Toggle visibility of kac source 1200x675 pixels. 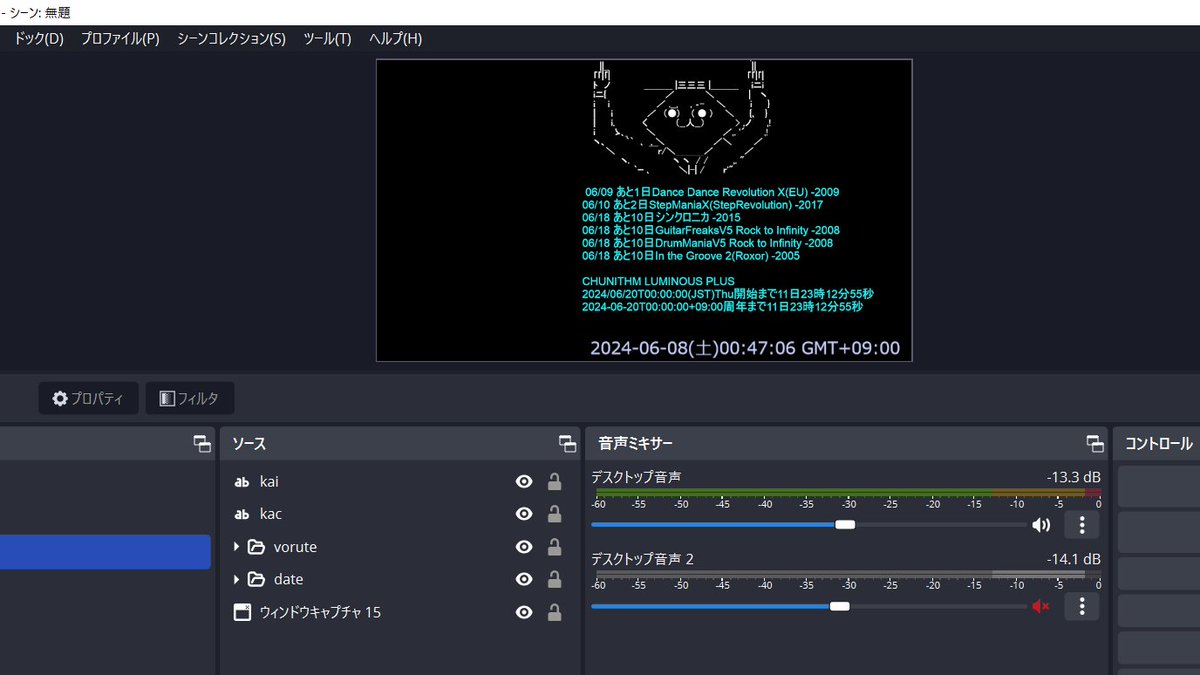pos(523,514)
